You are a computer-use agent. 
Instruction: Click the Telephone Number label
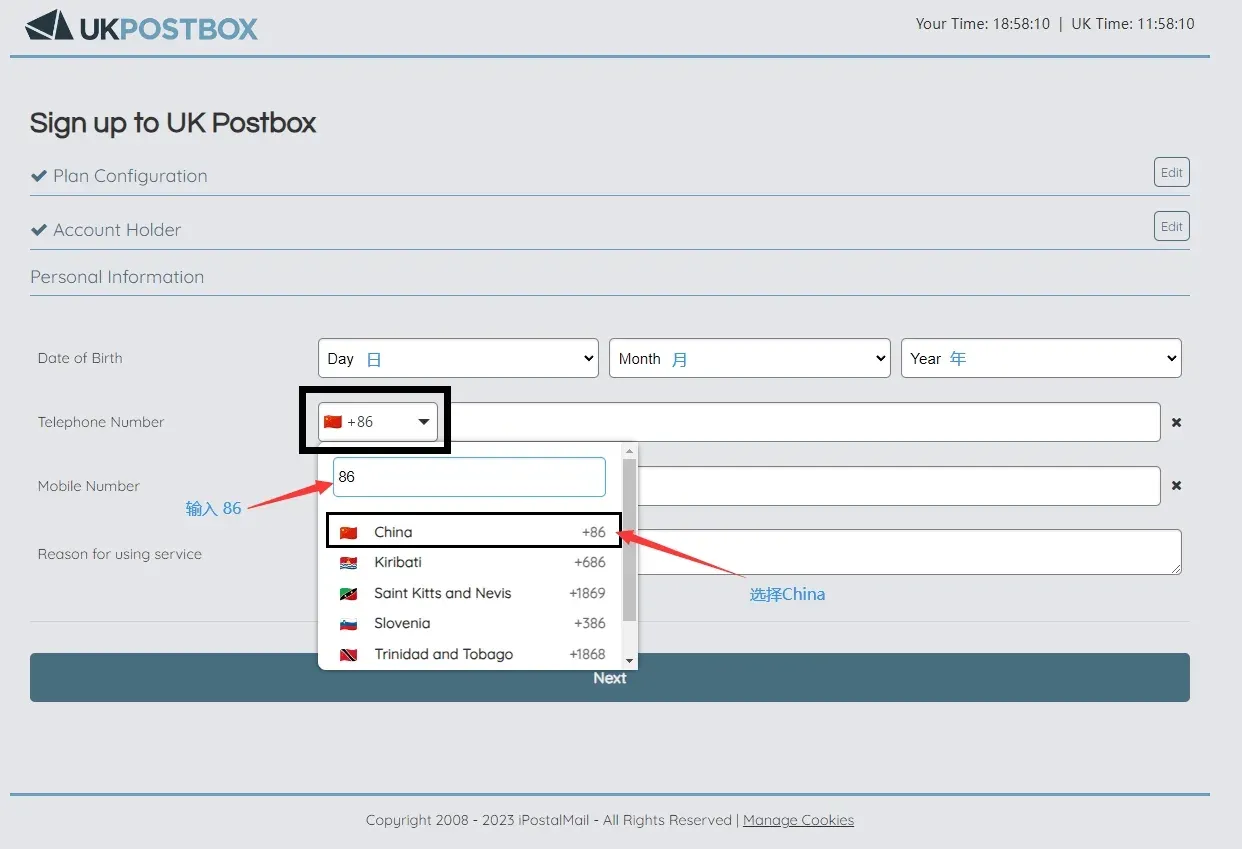coord(101,422)
